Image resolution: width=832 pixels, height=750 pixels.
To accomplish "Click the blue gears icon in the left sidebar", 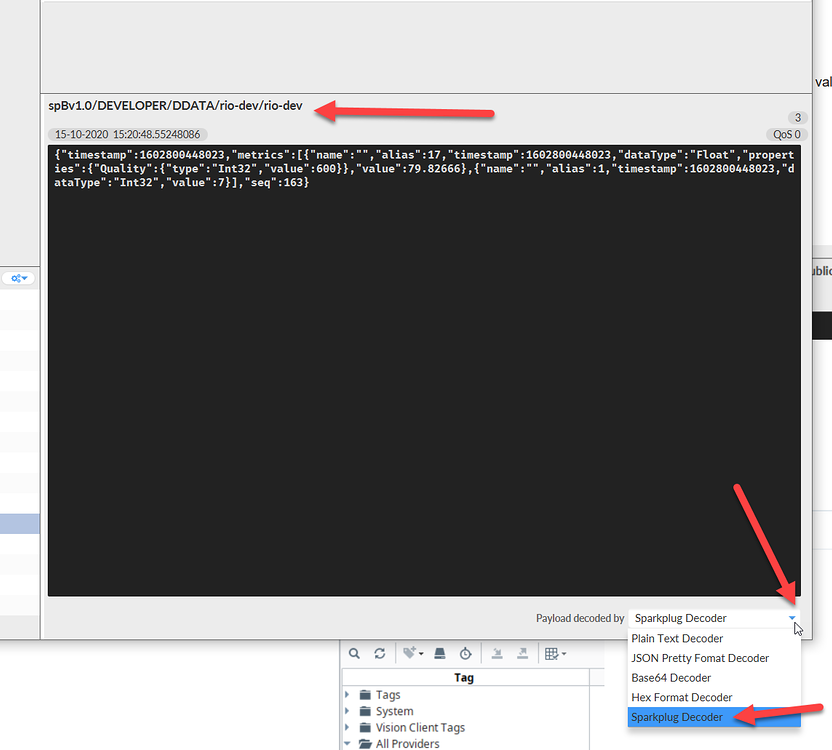I will pos(16,278).
